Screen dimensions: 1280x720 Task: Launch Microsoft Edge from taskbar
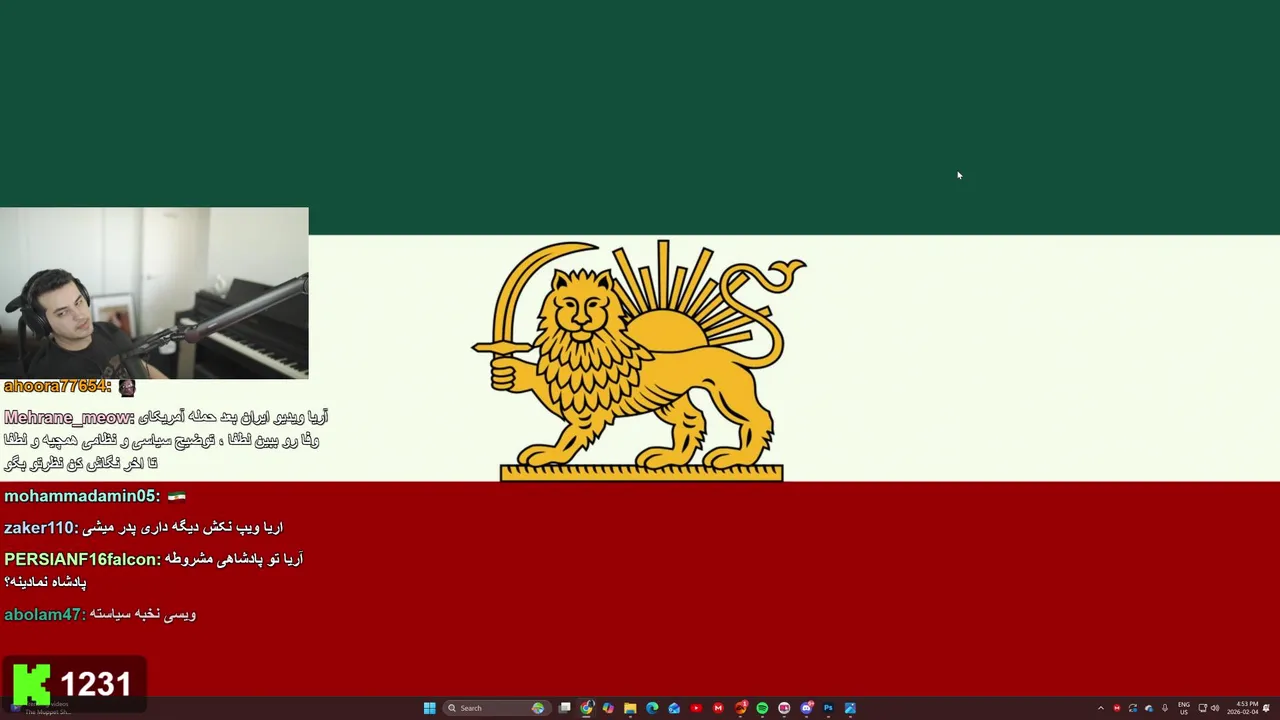[652, 708]
